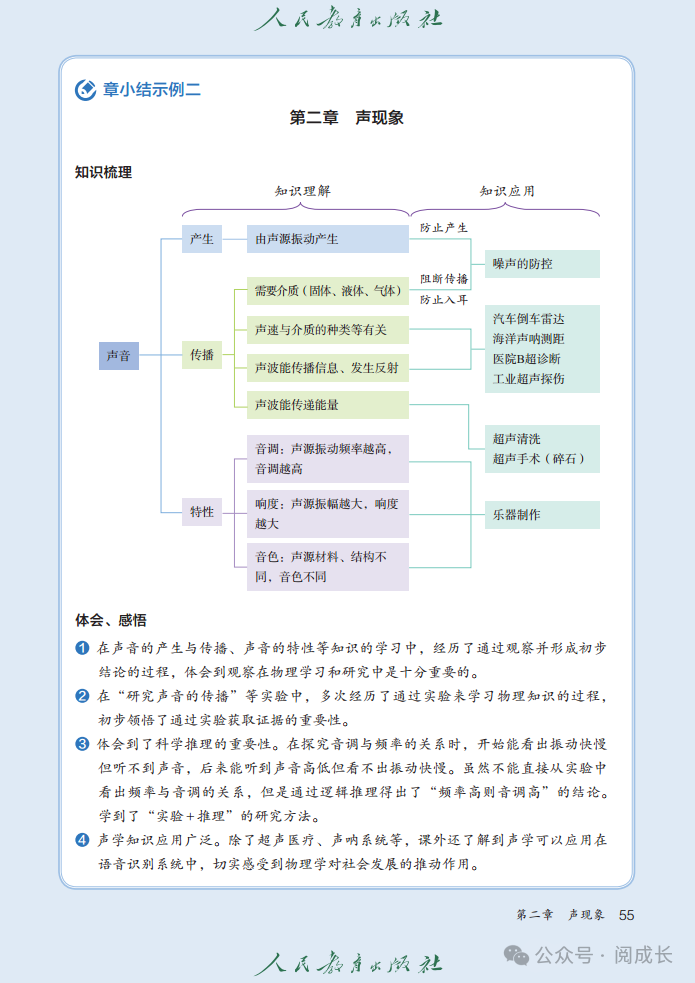Screen dimensions: 695x983
Task: Select the 特性 branch node
Action: click(x=202, y=512)
